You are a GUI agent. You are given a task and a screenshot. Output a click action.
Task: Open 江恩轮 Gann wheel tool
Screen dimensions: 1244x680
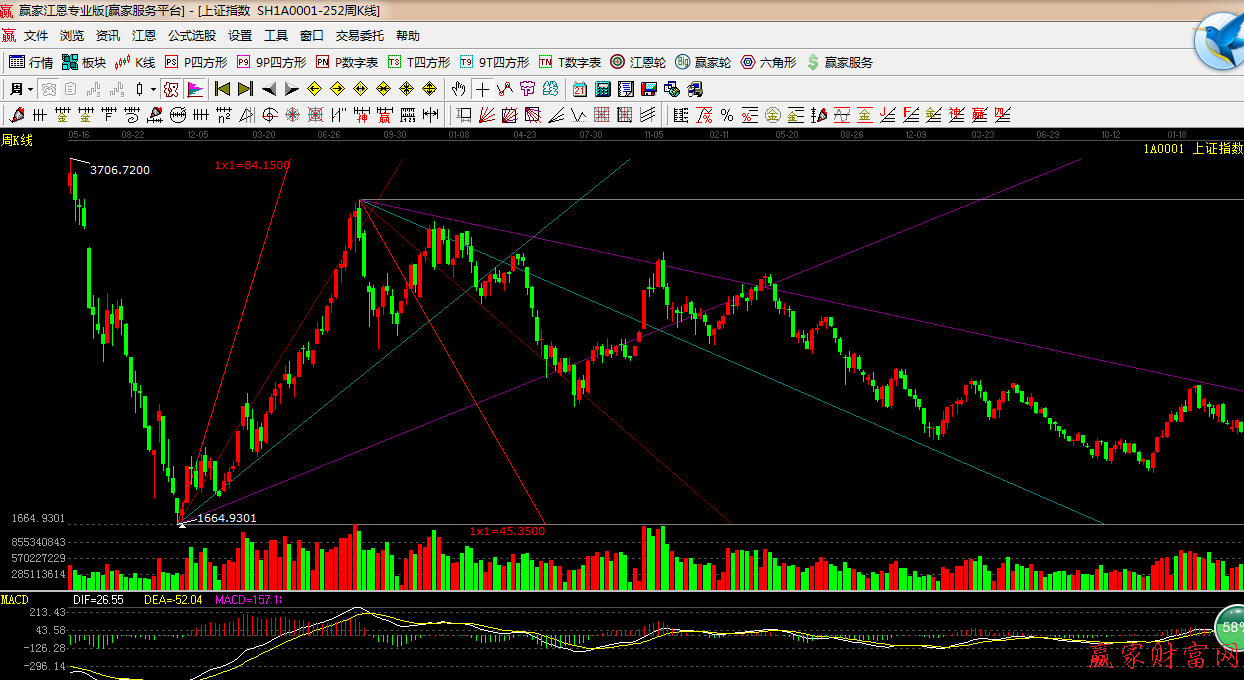coord(639,62)
